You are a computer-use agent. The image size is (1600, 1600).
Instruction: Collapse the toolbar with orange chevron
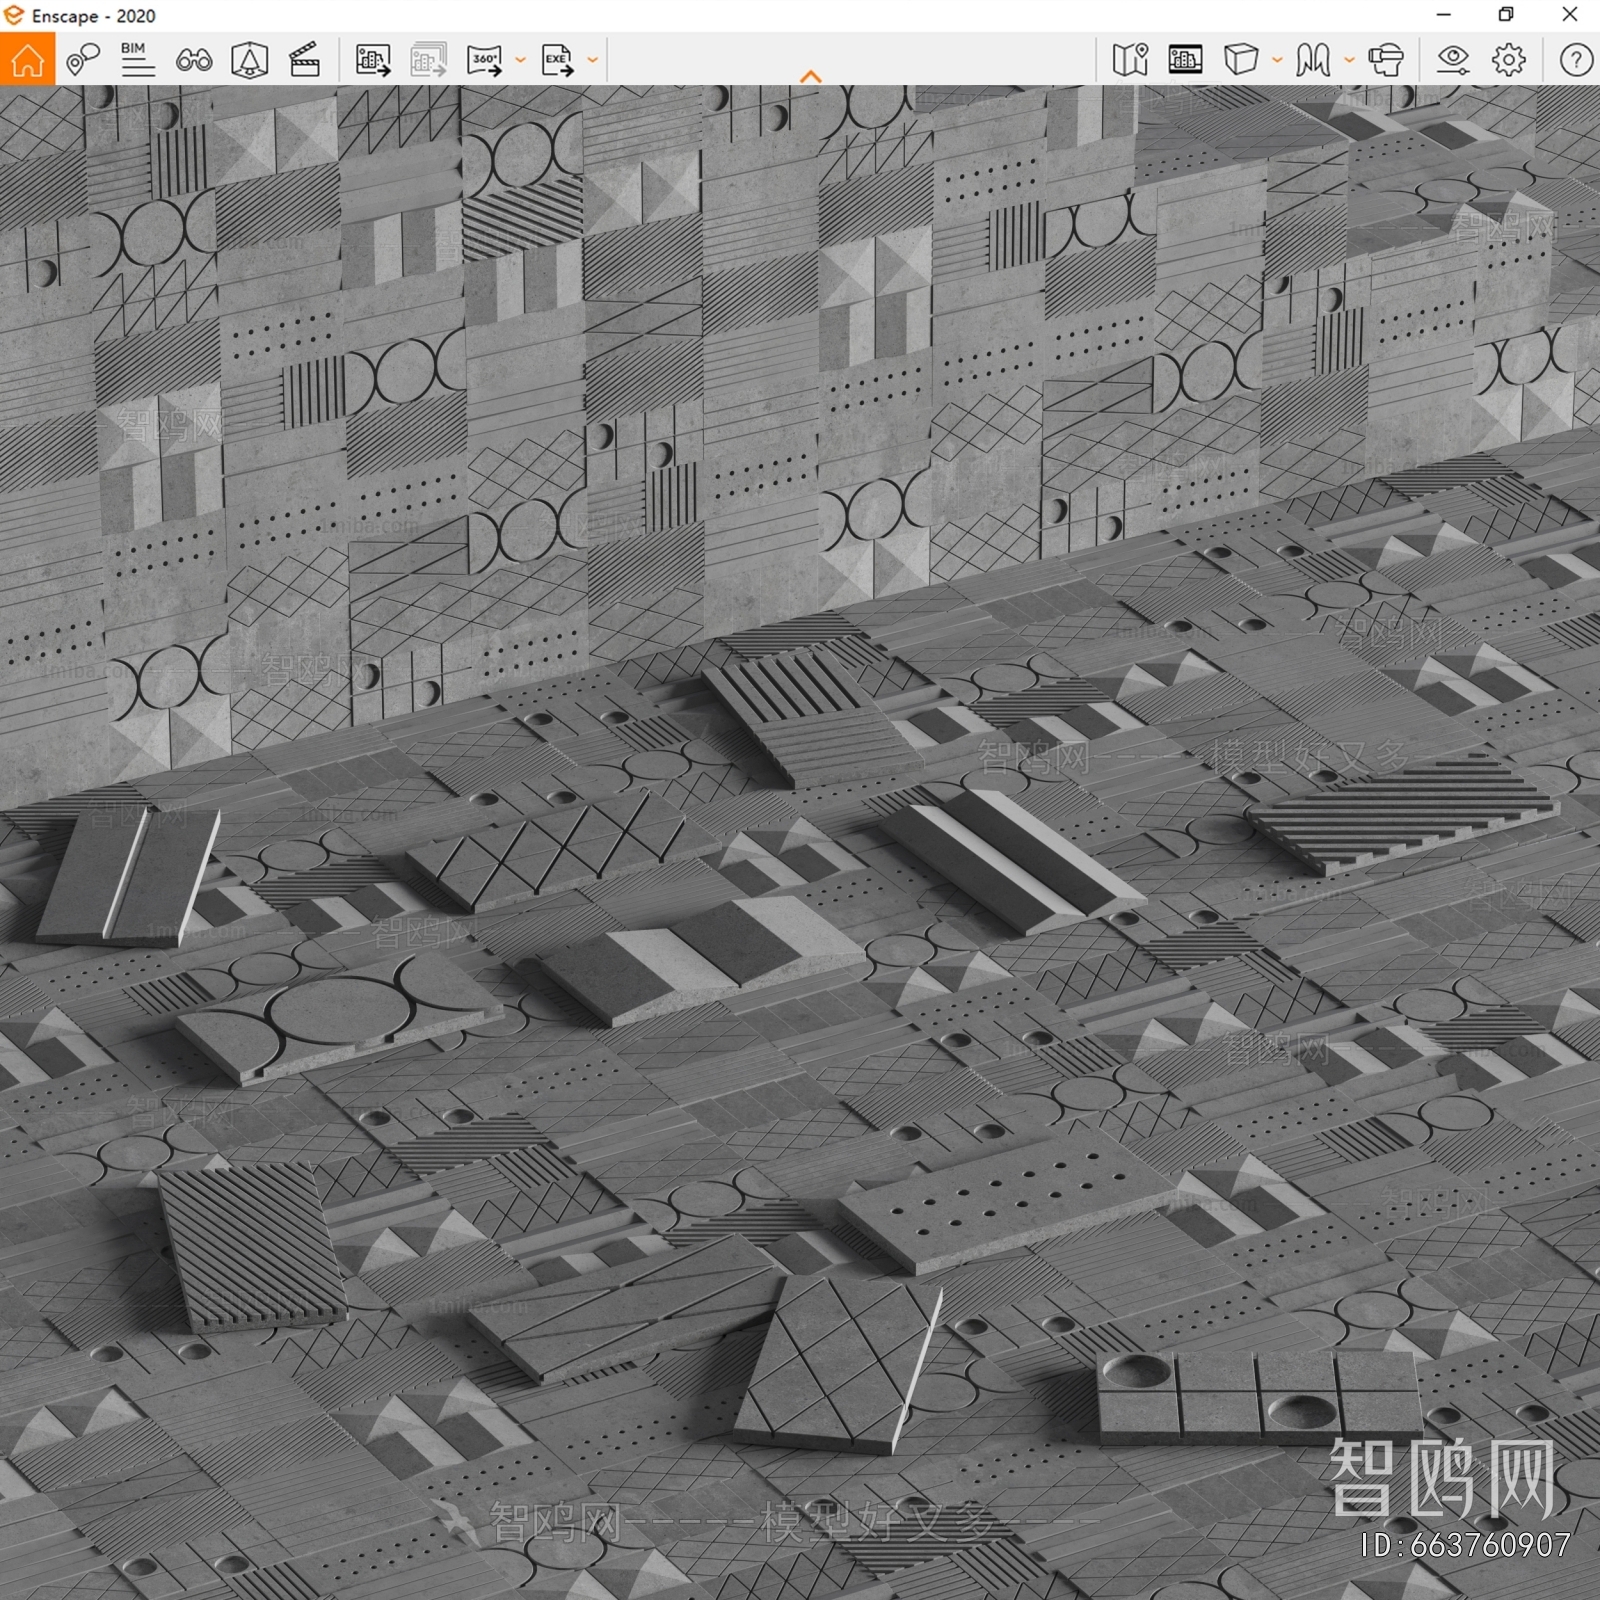tap(811, 77)
